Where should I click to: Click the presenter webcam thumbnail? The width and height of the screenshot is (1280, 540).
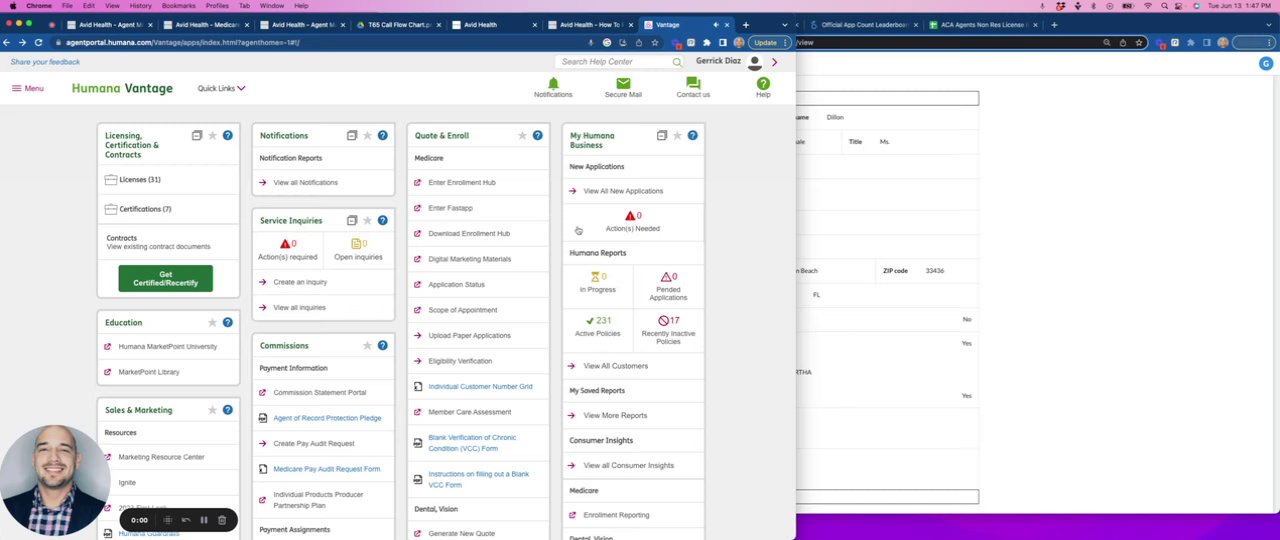click(x=55, y=480)
